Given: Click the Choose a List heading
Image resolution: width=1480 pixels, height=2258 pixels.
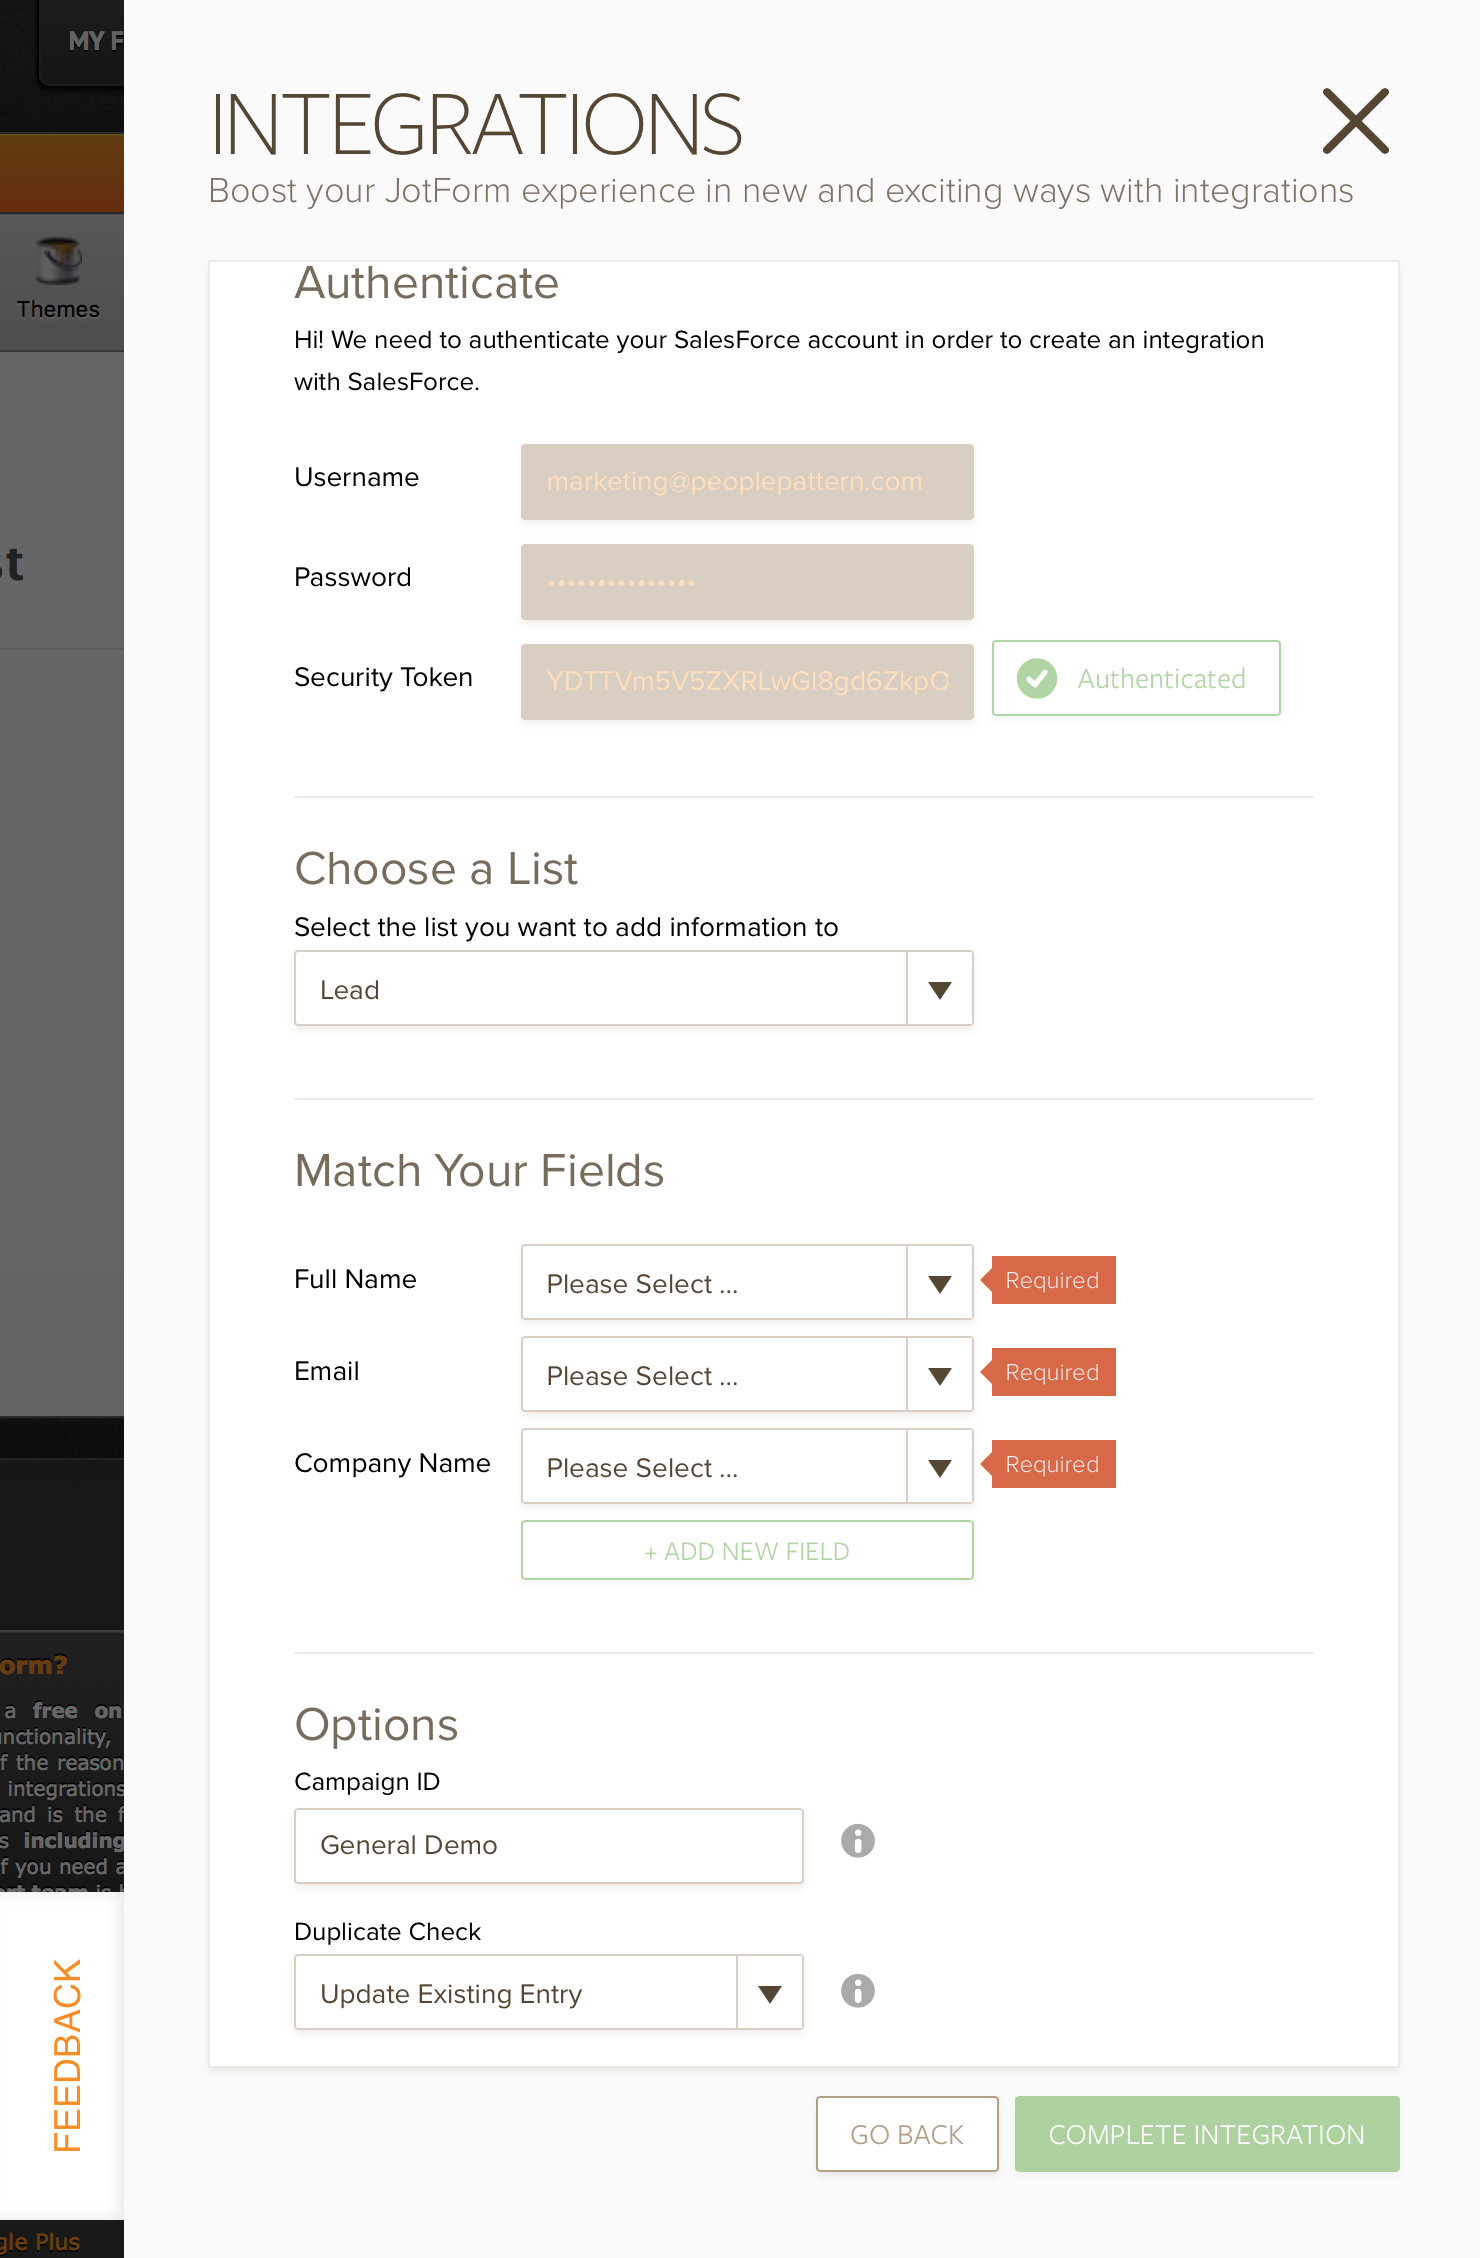Looking at the screenshot, I should (x=436, y=869).
